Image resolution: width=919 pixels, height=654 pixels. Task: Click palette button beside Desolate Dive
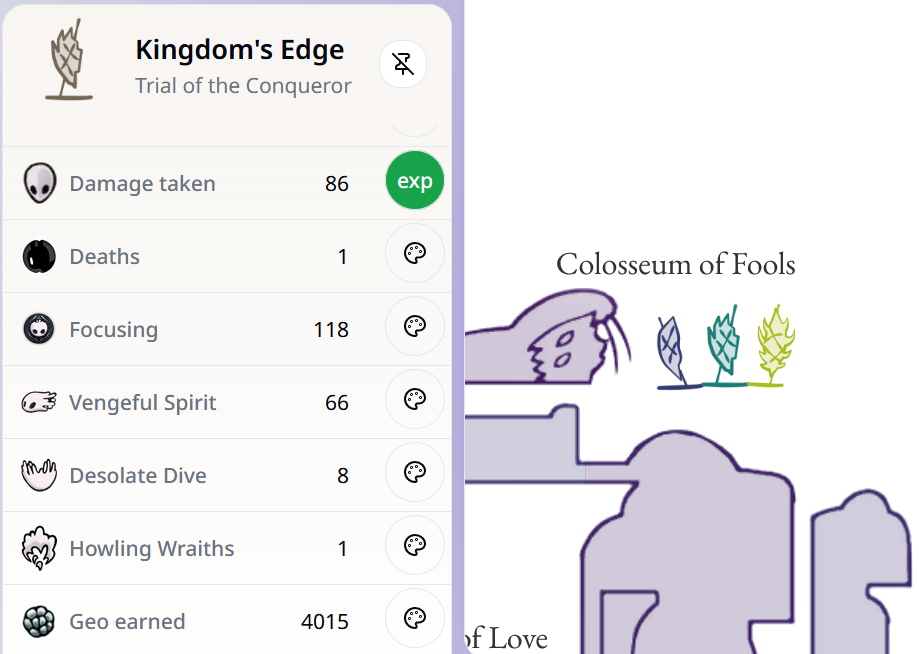coord(414,473)
